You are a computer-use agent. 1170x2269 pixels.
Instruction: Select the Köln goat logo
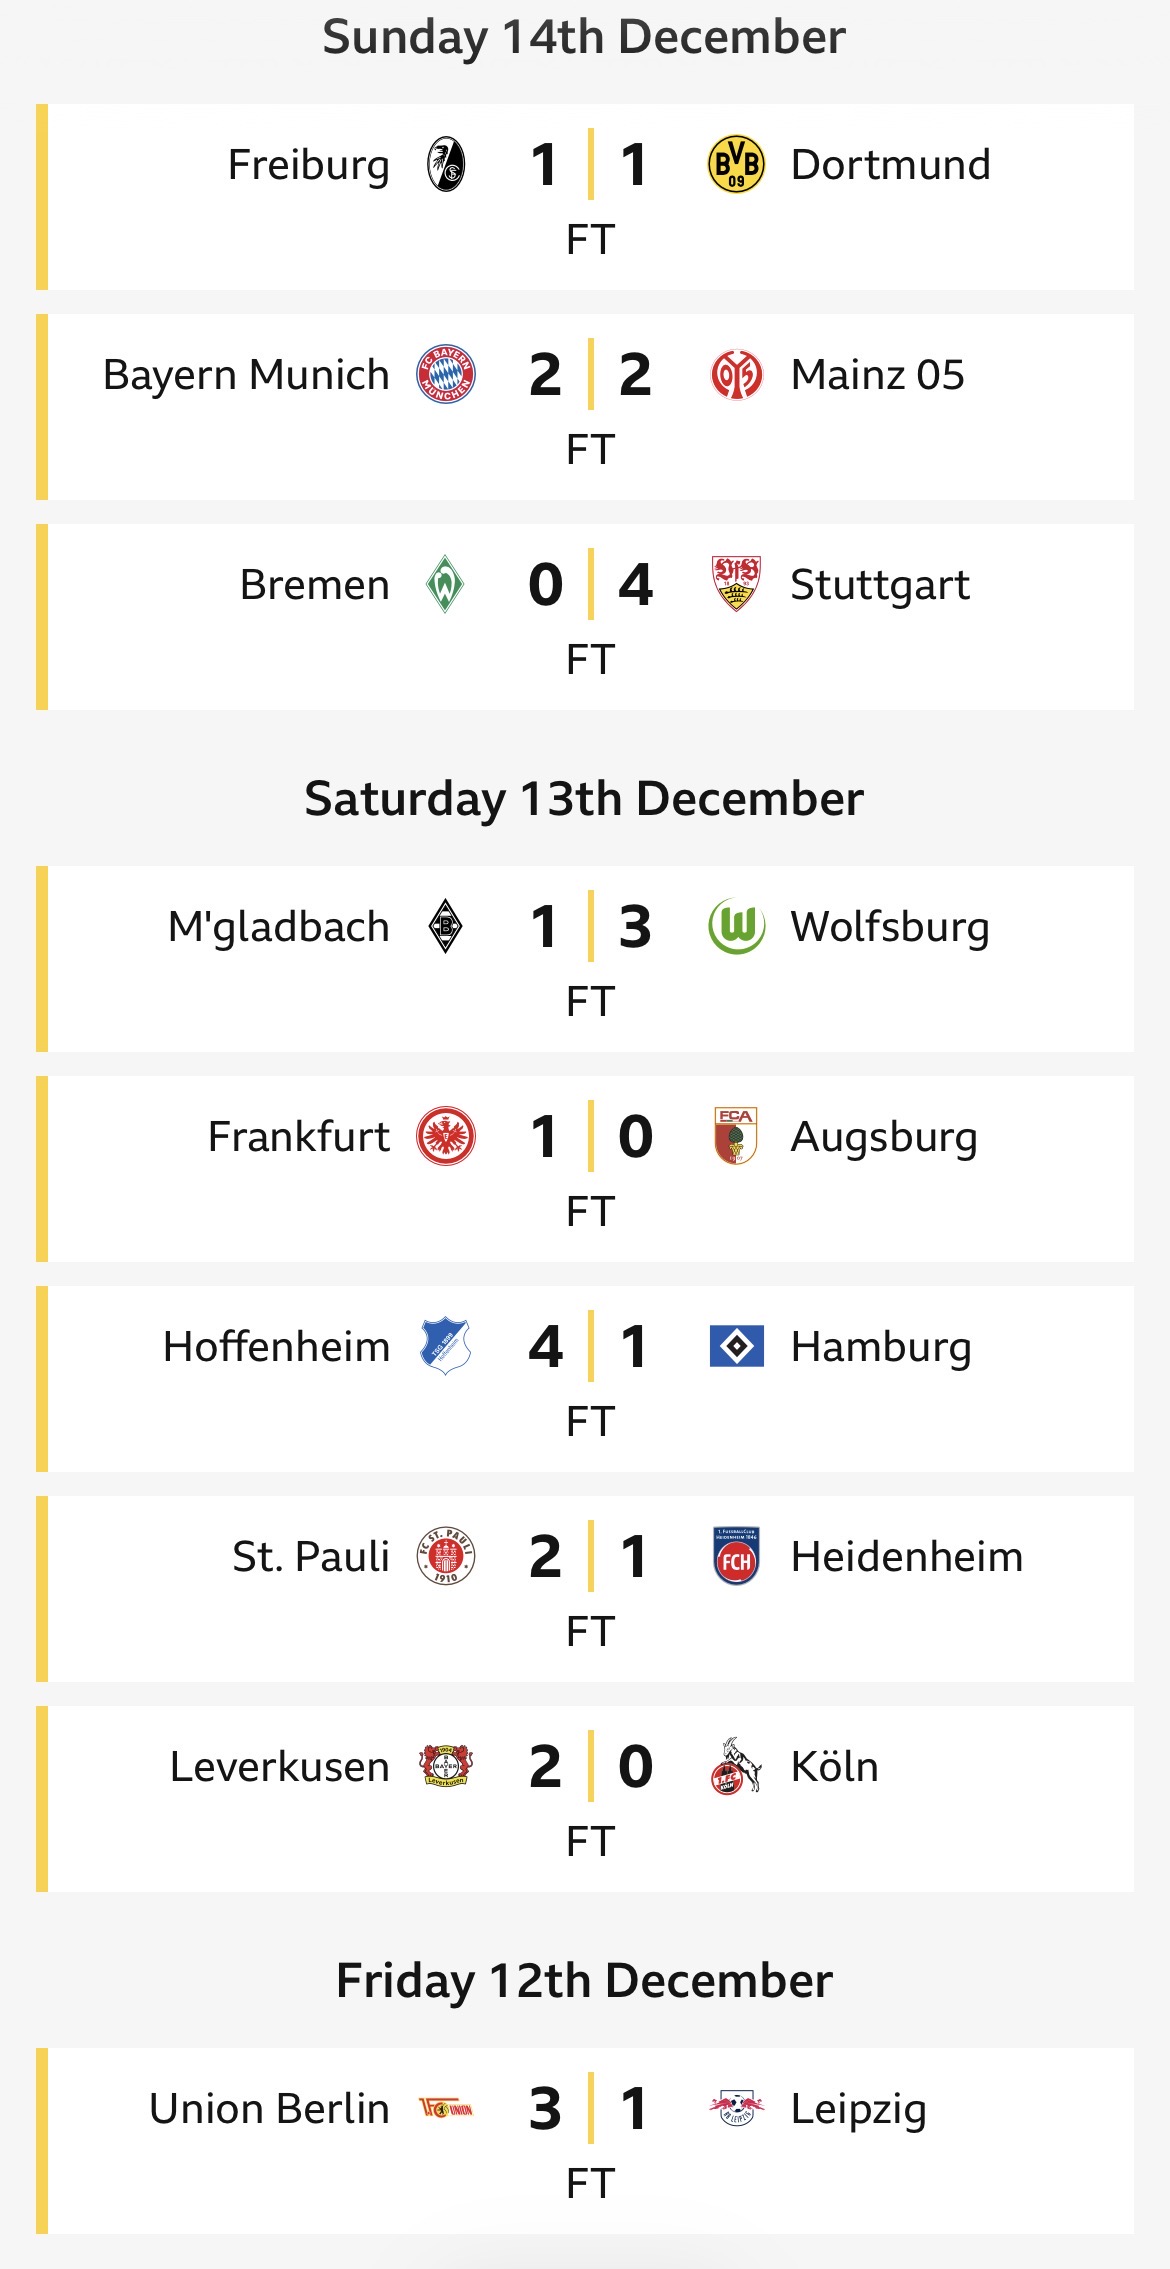pyautogui.click(x=735, y=1766)
